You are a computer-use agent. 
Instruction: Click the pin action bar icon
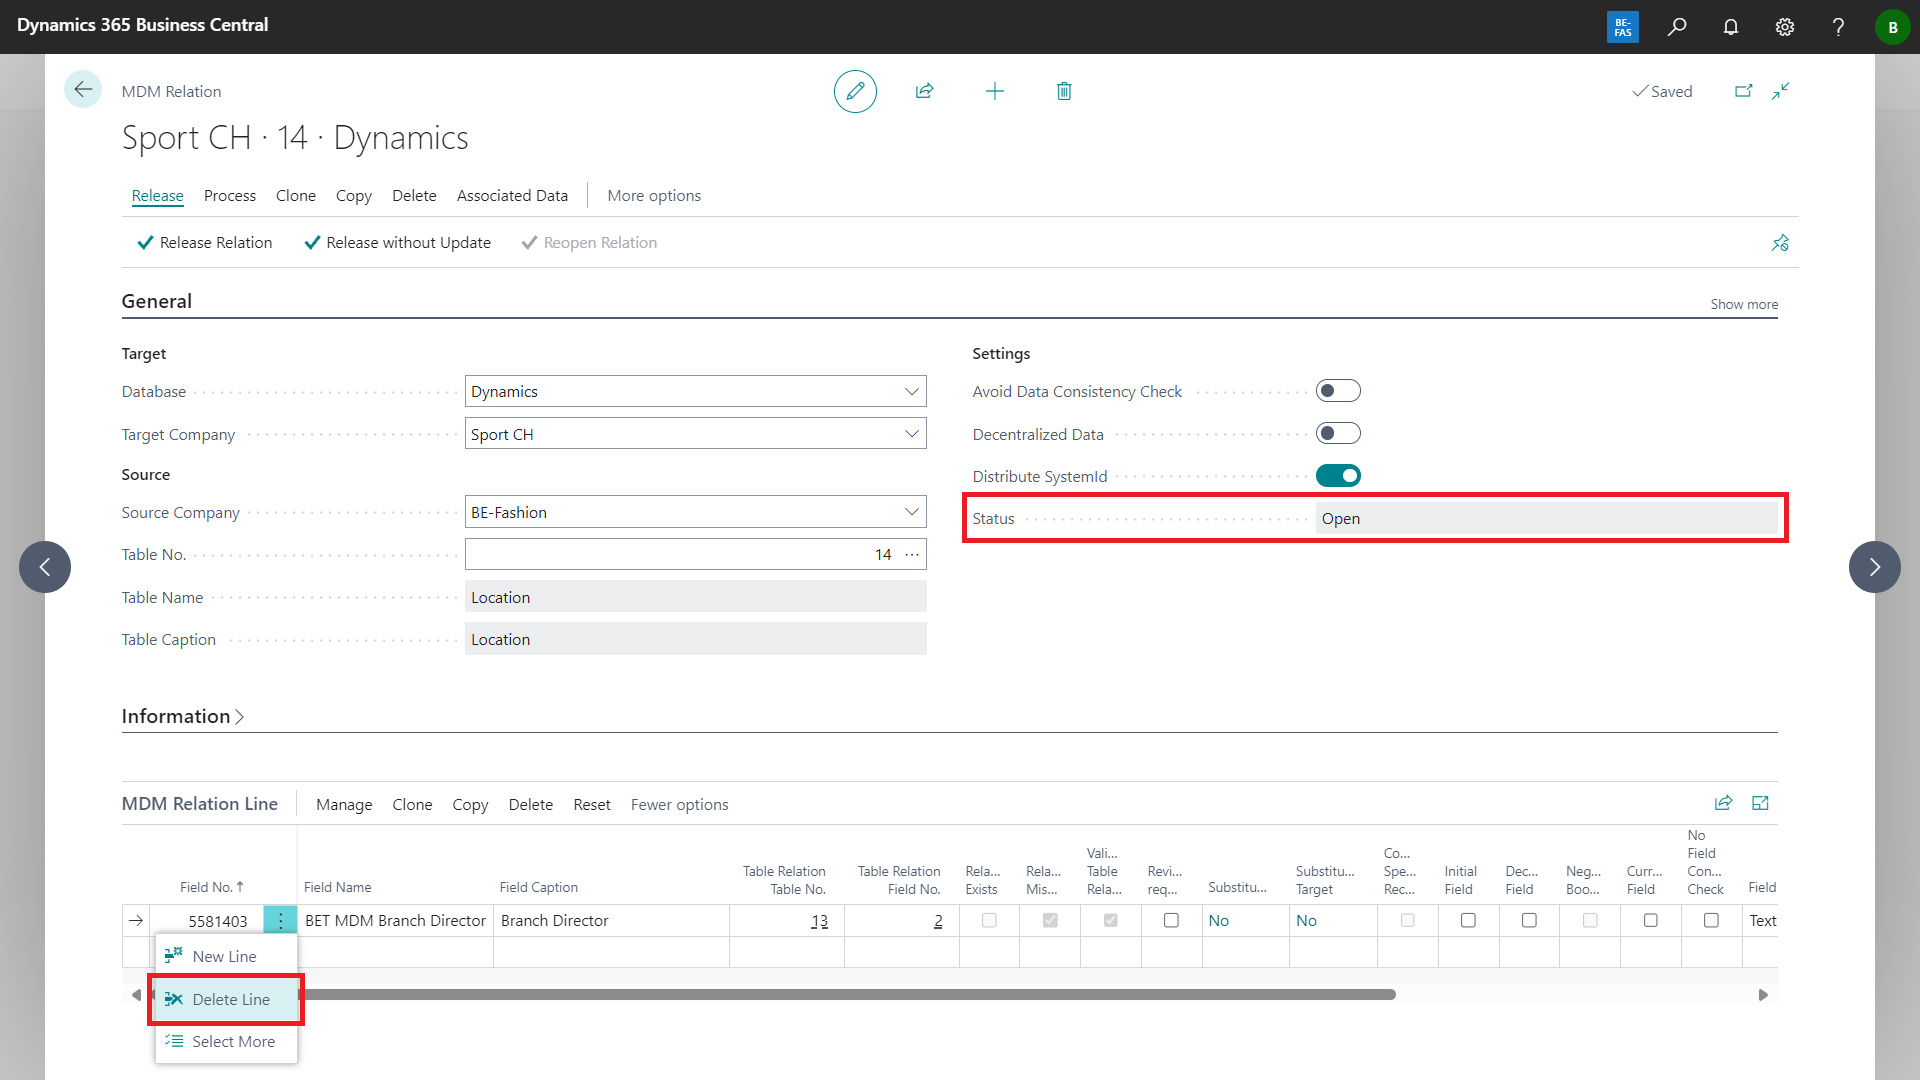(1780, 243)
